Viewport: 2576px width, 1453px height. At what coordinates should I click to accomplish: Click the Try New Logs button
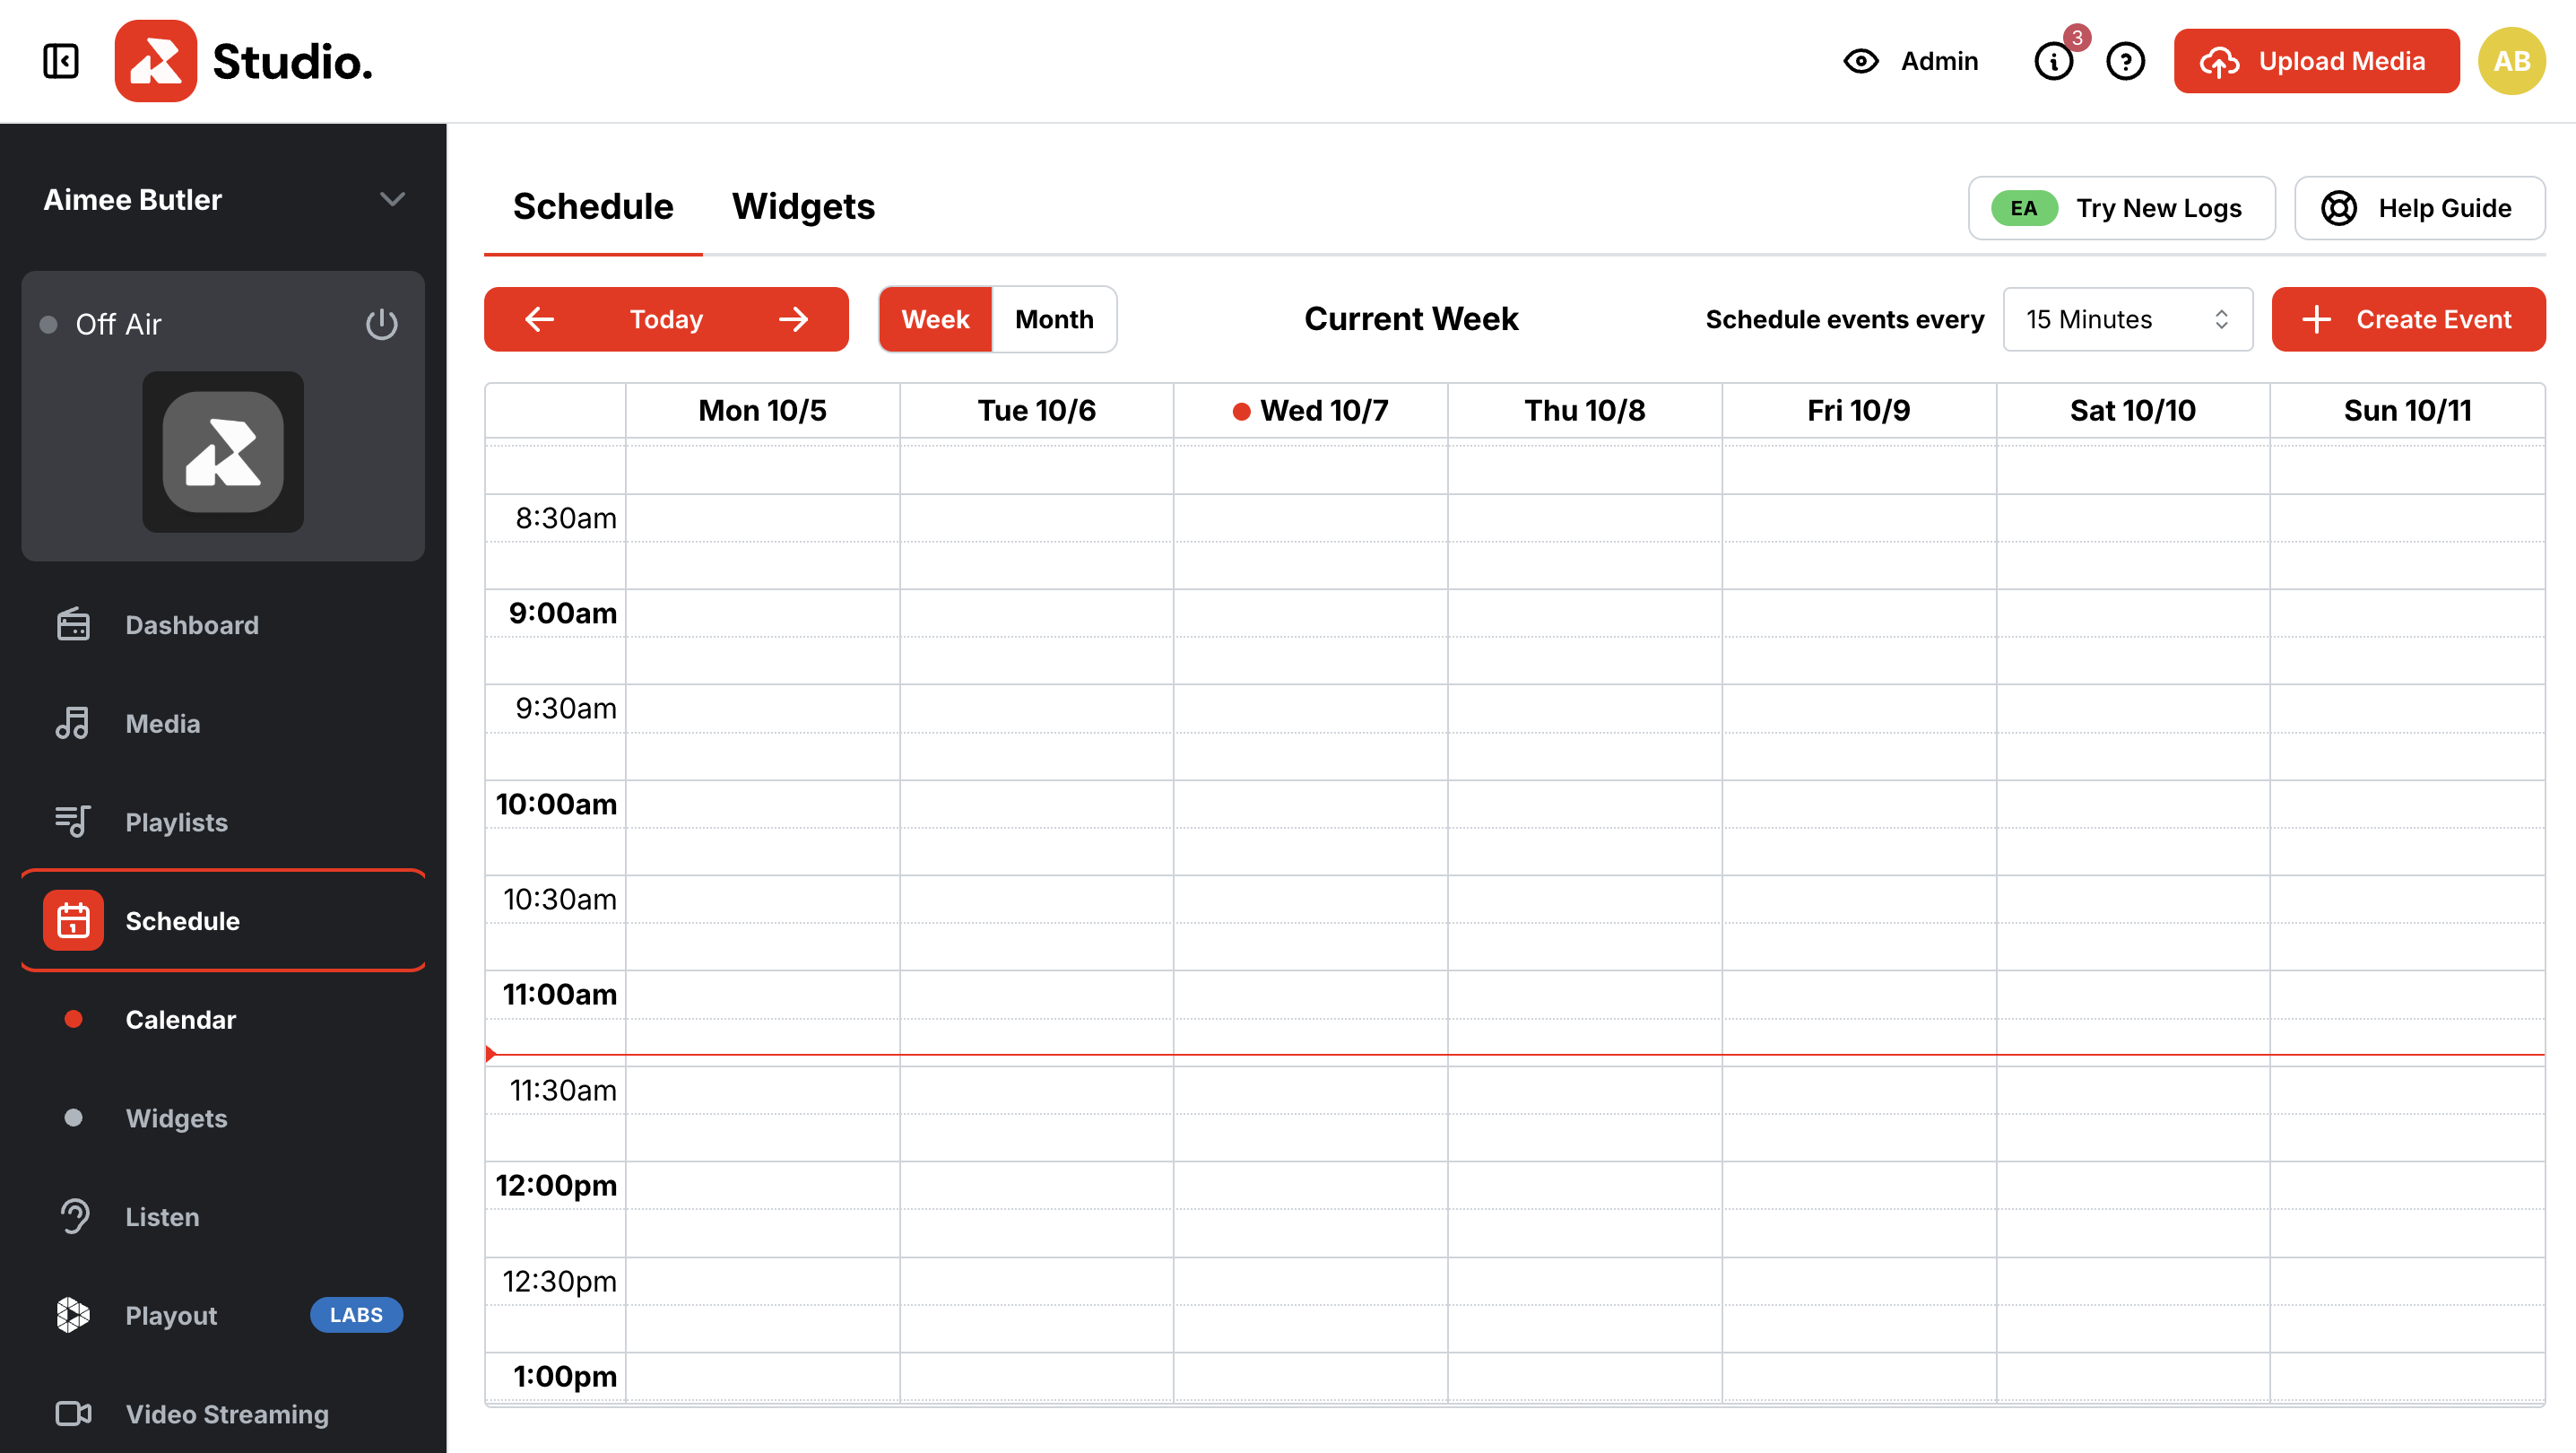[2121, 208]
